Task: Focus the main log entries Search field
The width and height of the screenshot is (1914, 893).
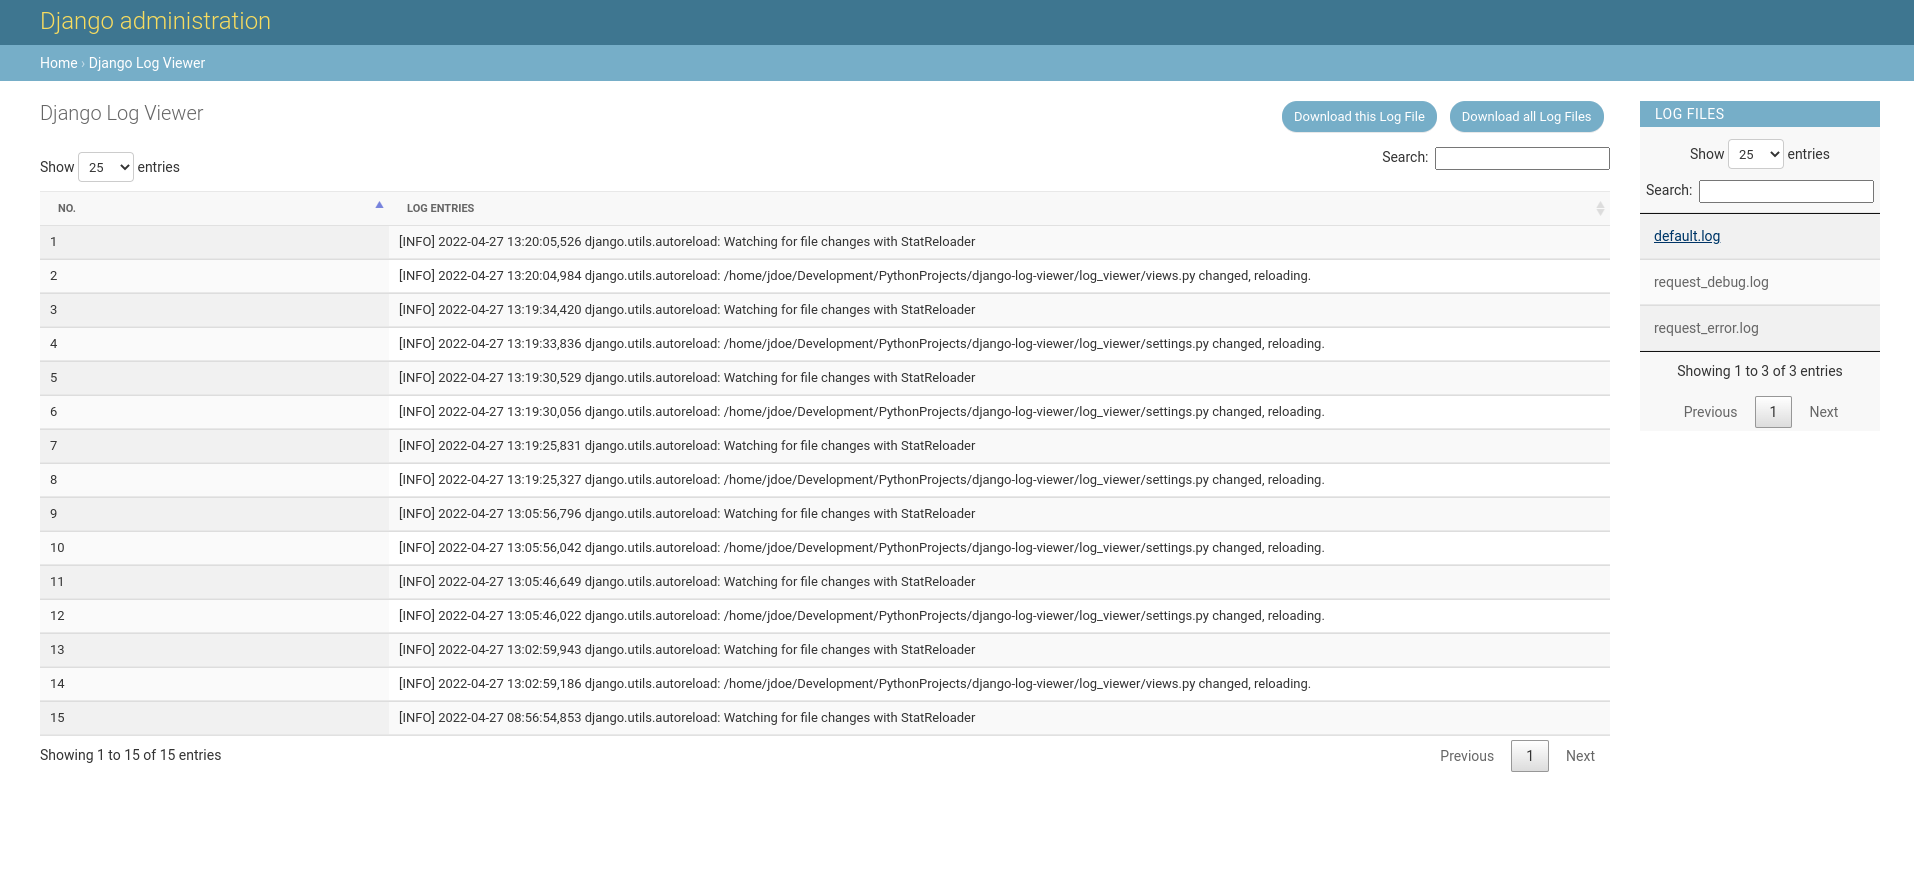Action: pos(1522,158)
